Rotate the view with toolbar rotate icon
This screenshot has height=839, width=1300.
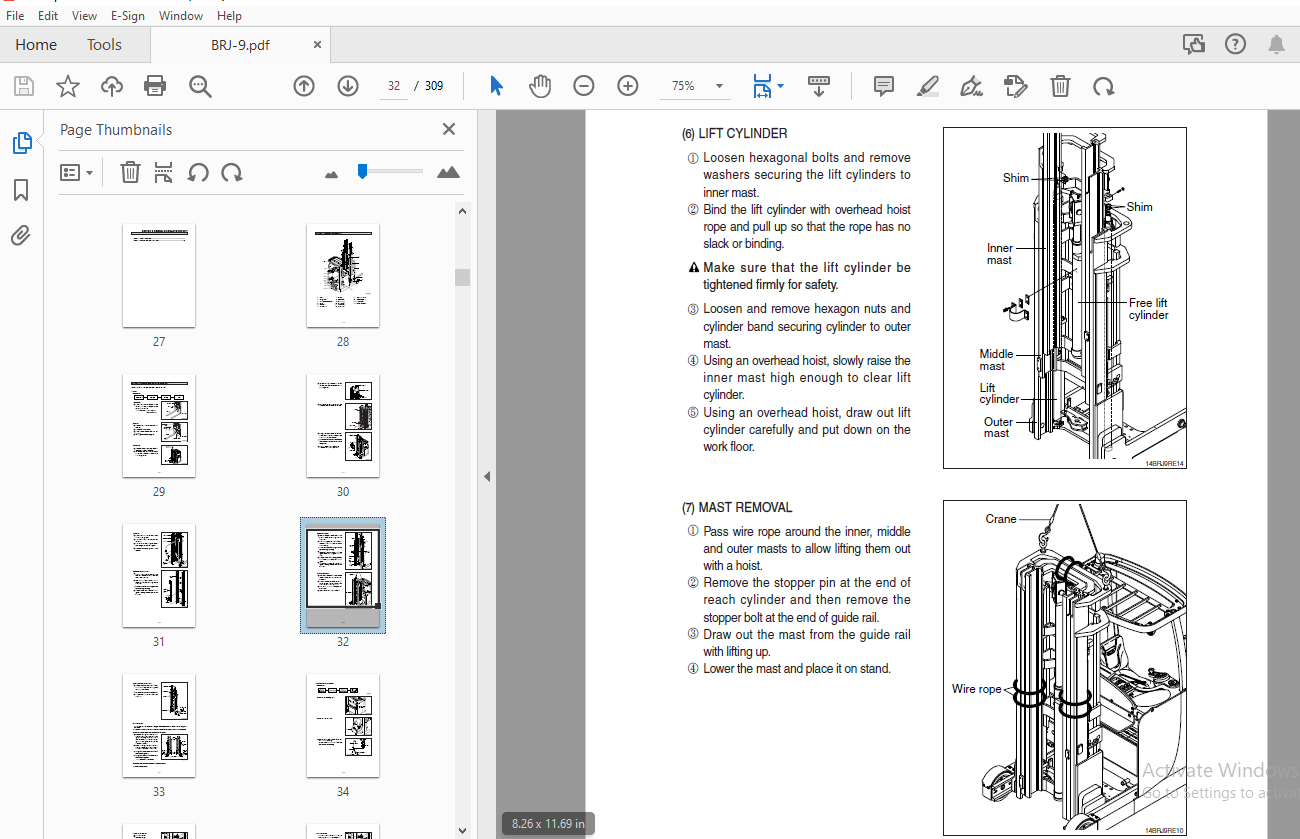pos(1104,86)
